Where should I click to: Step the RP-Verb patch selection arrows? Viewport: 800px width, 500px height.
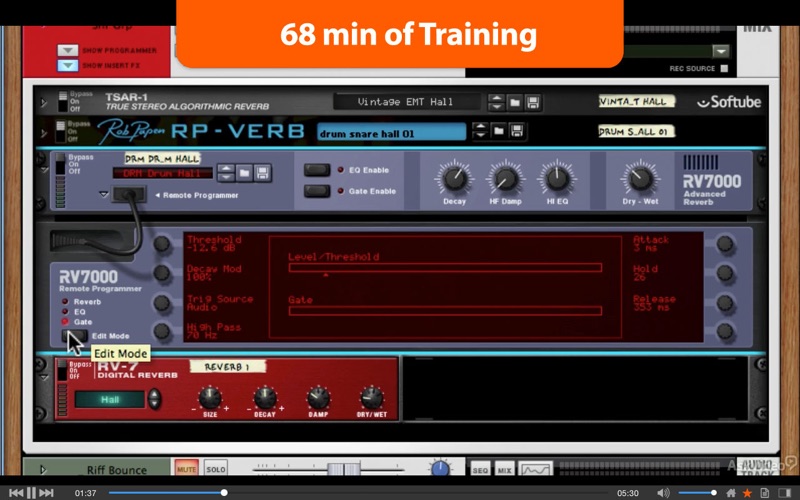(480, 131)
